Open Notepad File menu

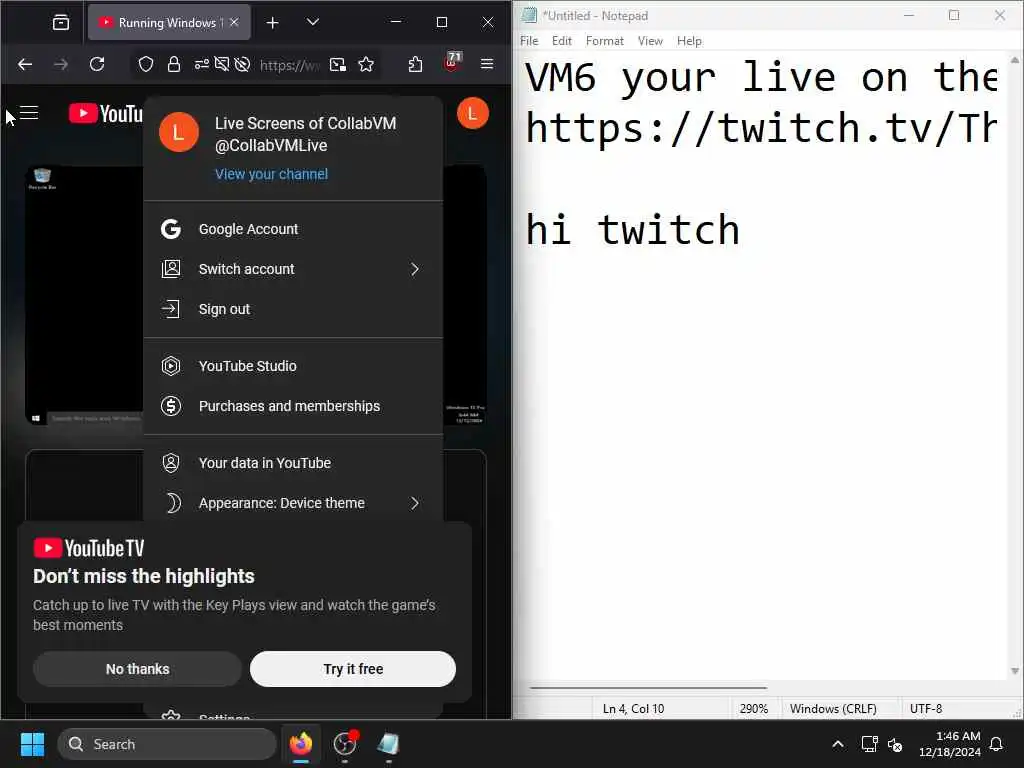coord(529,40)
